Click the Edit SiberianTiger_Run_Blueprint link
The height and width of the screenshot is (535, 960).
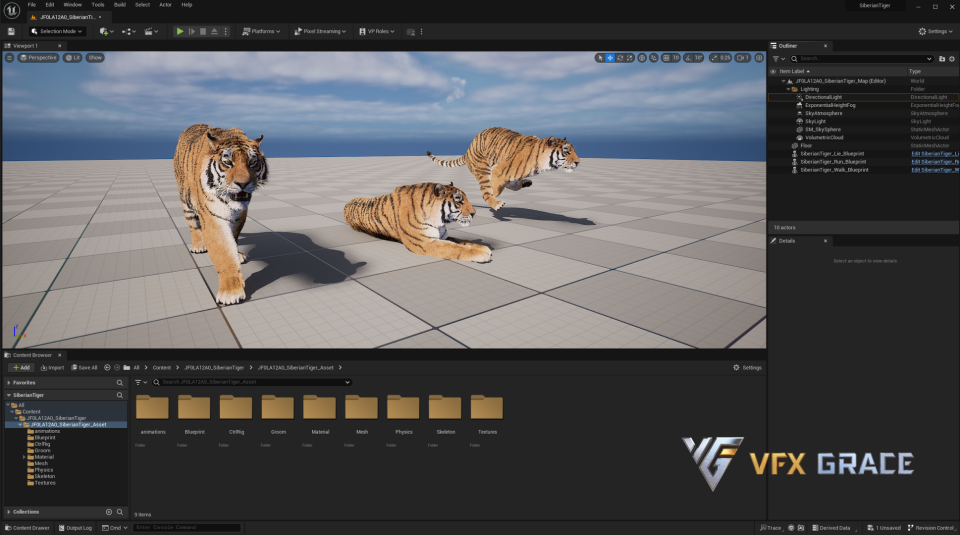(934, 161)
